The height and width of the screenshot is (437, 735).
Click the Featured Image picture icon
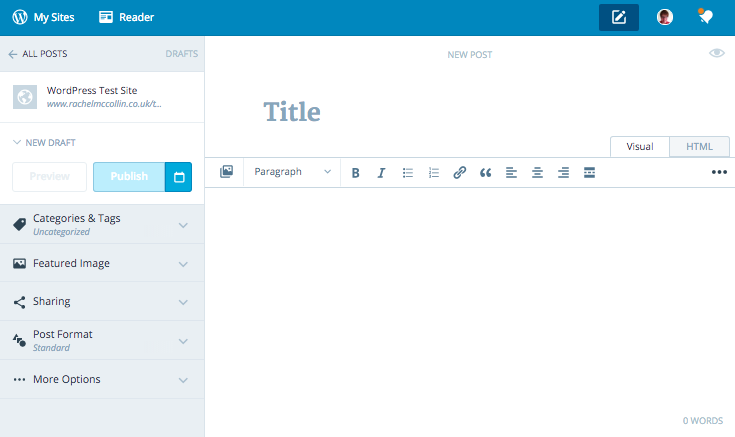pos(19,264)
